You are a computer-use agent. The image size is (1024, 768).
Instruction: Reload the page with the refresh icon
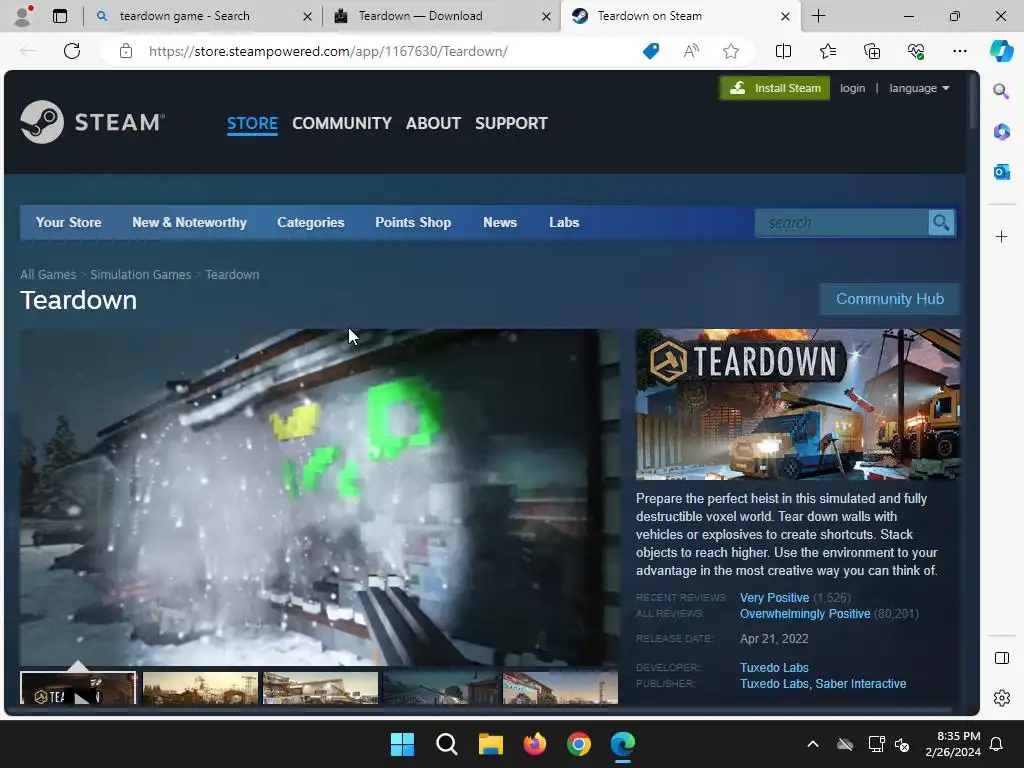pyautogui.click(x=72, y=51)
